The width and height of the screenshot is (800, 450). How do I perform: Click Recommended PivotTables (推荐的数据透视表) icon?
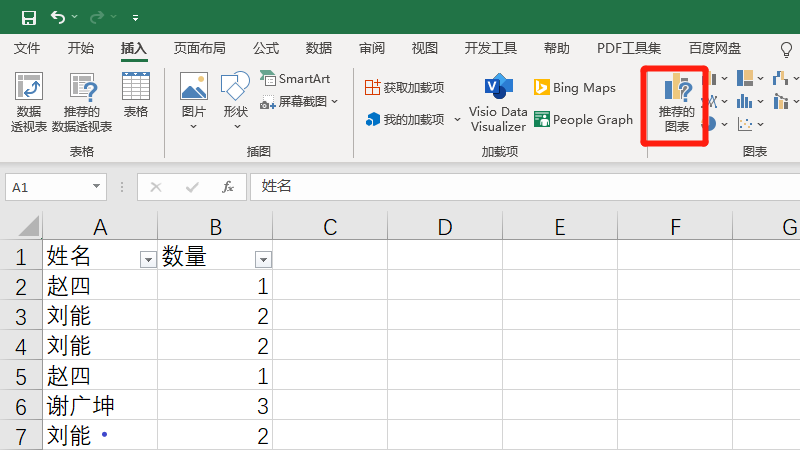[82, 101]
